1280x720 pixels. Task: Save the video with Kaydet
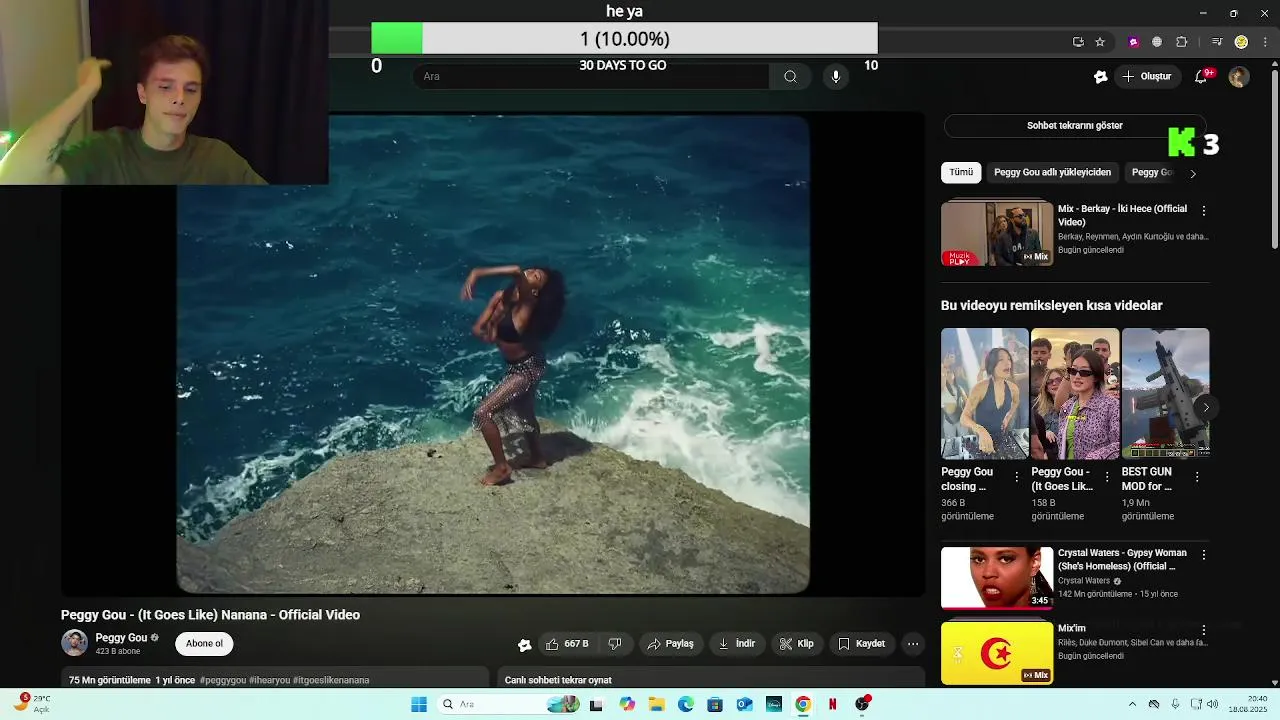pos(862,644)
